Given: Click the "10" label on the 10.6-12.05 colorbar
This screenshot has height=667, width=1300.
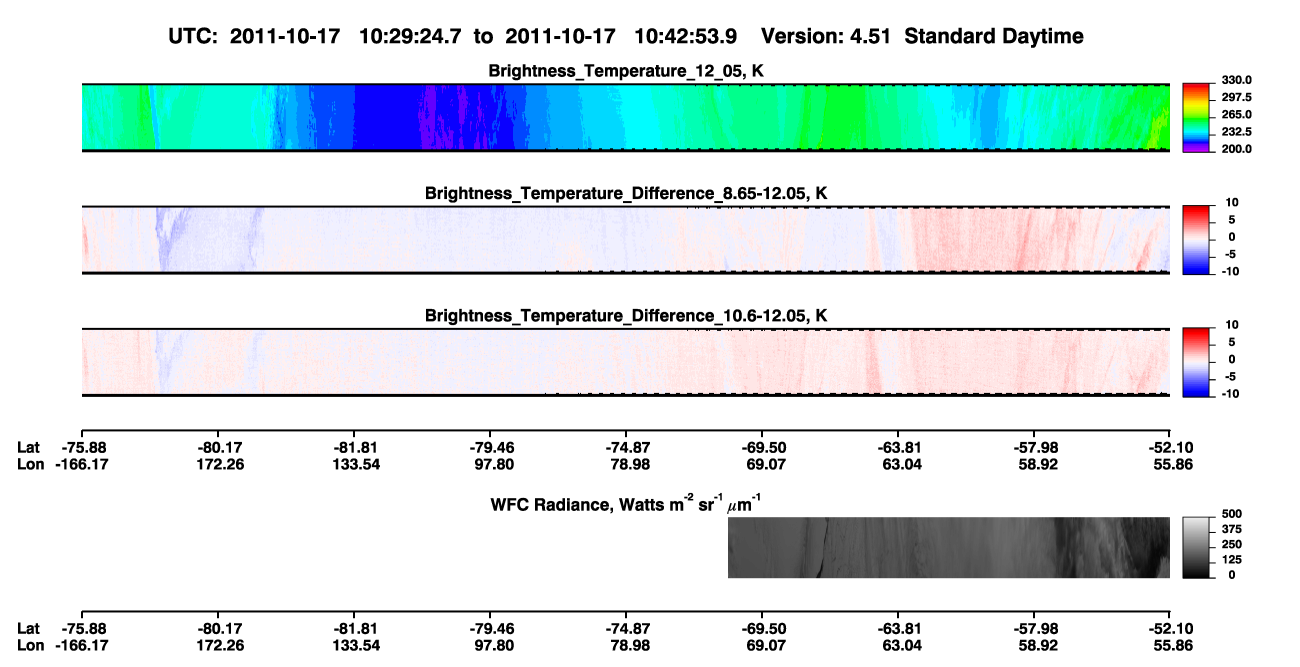Looking at the screenshot, I should pos(1232,325).
